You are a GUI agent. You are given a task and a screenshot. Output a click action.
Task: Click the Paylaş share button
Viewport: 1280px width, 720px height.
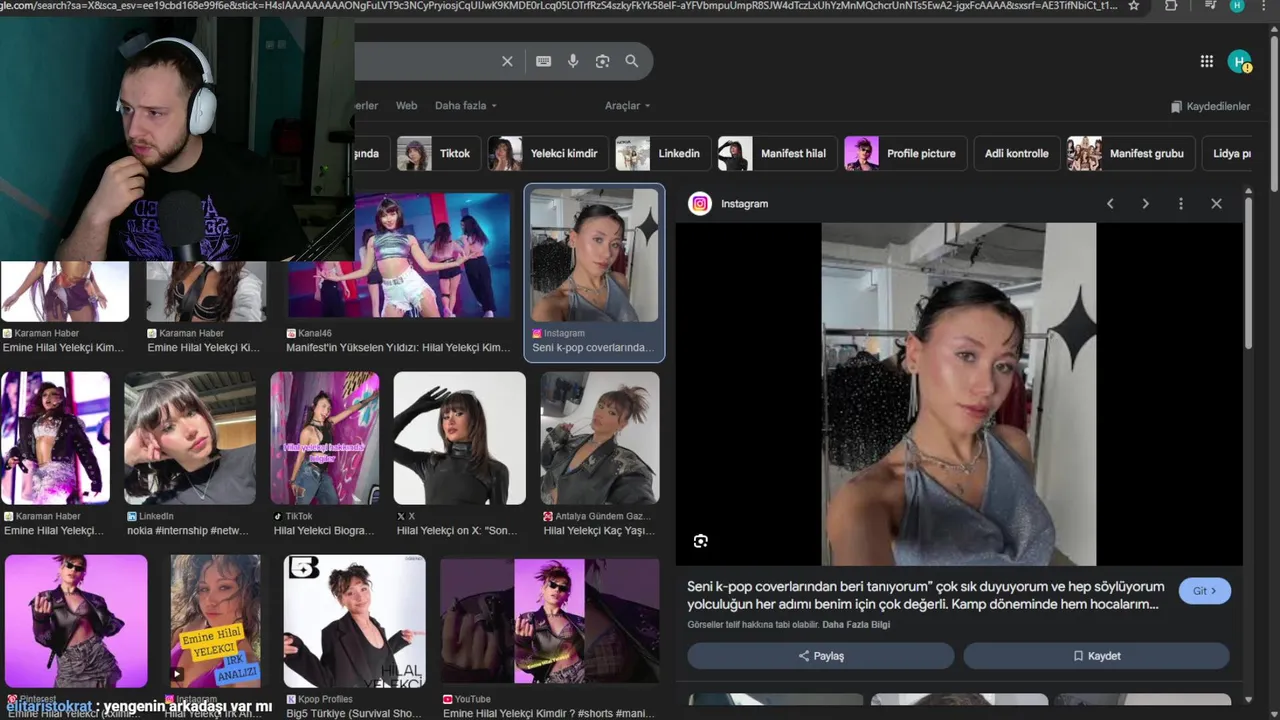[820, 656]
